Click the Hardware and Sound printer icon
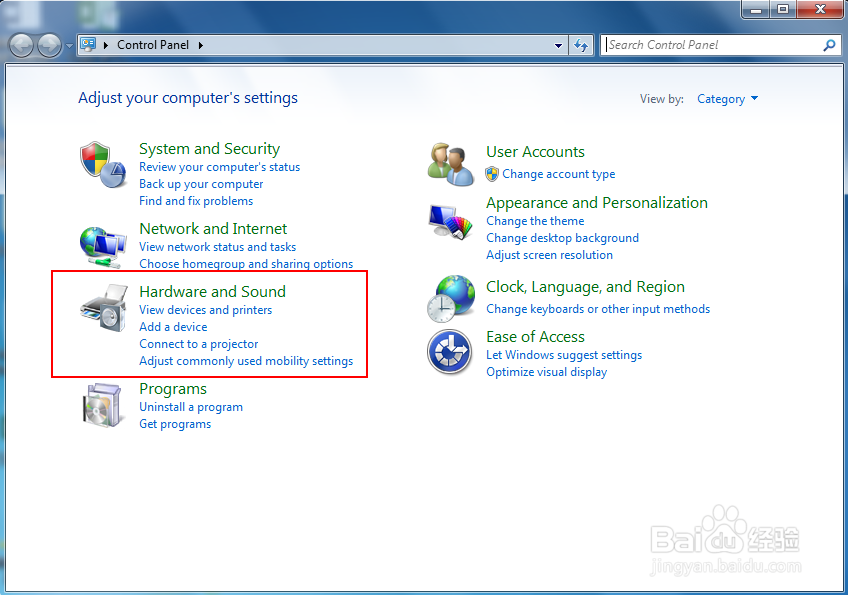848x595 pixels. [x=104, y=308]
